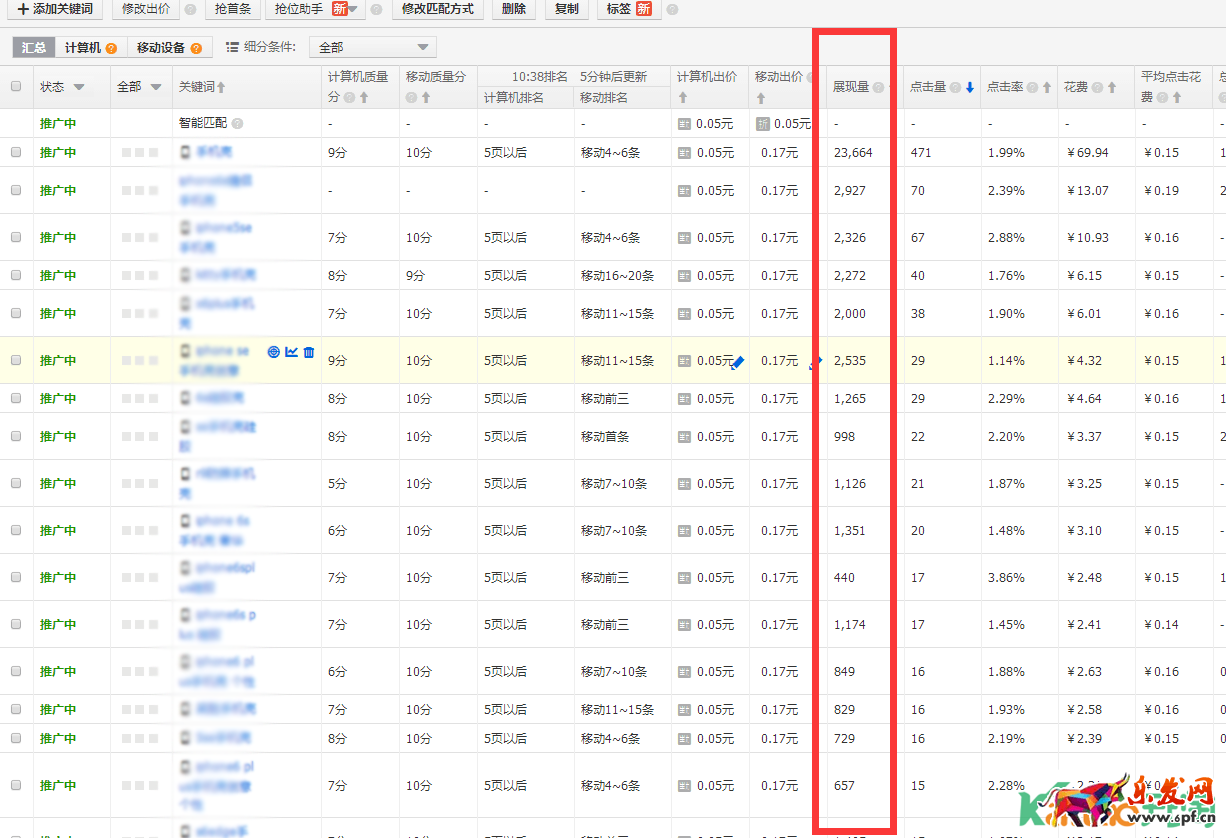Image resolution: width=1226 pixels, height=838 pixels.
Task: Click the 抢首条 button
Action: pyautogui.click(x=235, y=9)
